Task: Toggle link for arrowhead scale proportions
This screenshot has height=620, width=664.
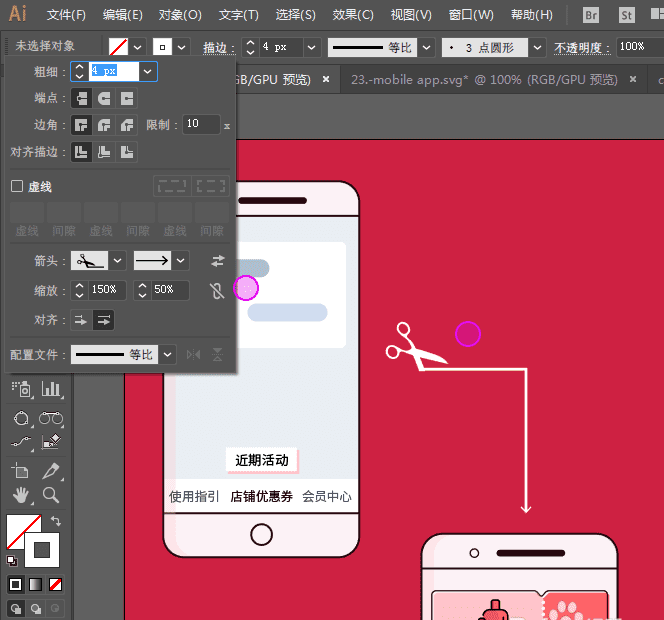Action: coord(217,290)
